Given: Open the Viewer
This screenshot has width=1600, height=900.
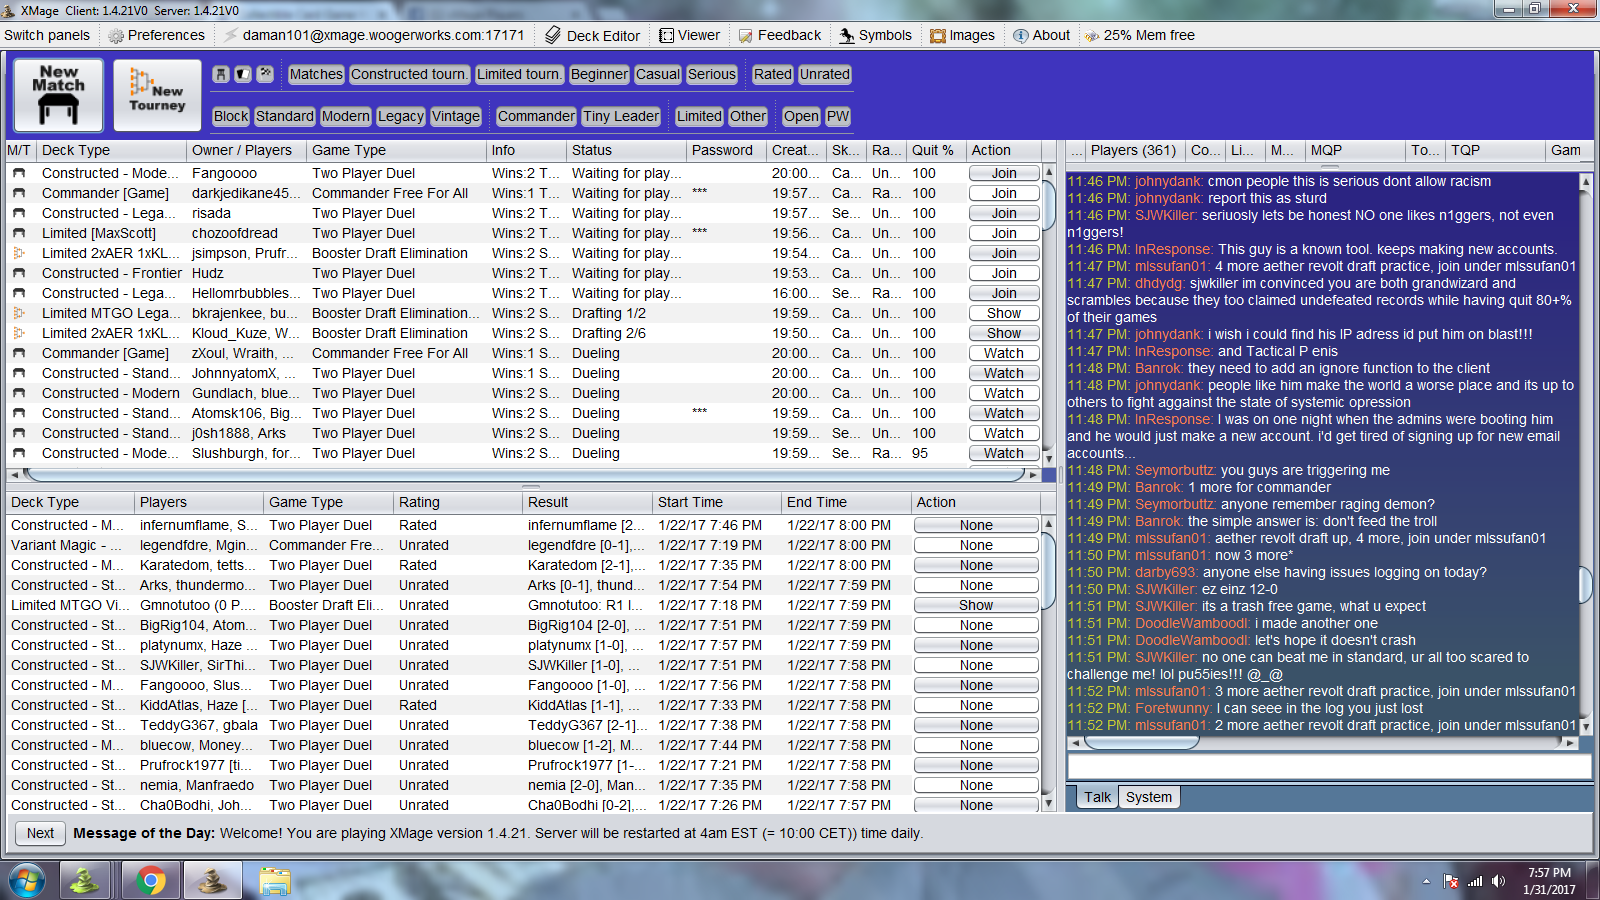Looking at the screenshot, I should (689, 35).
